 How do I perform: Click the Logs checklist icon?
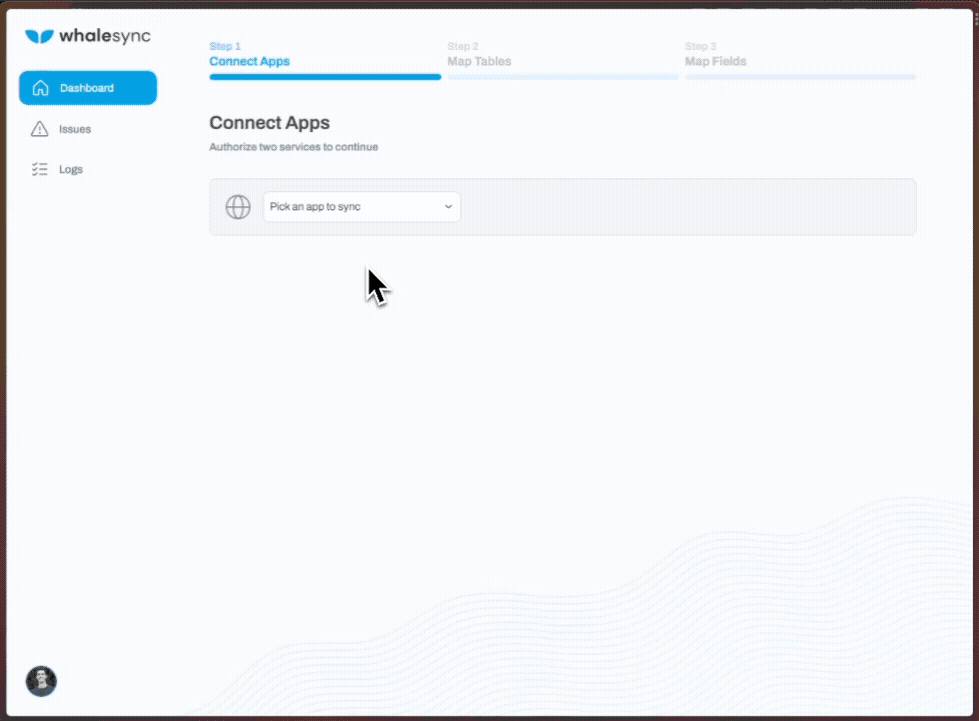point(39,169)
